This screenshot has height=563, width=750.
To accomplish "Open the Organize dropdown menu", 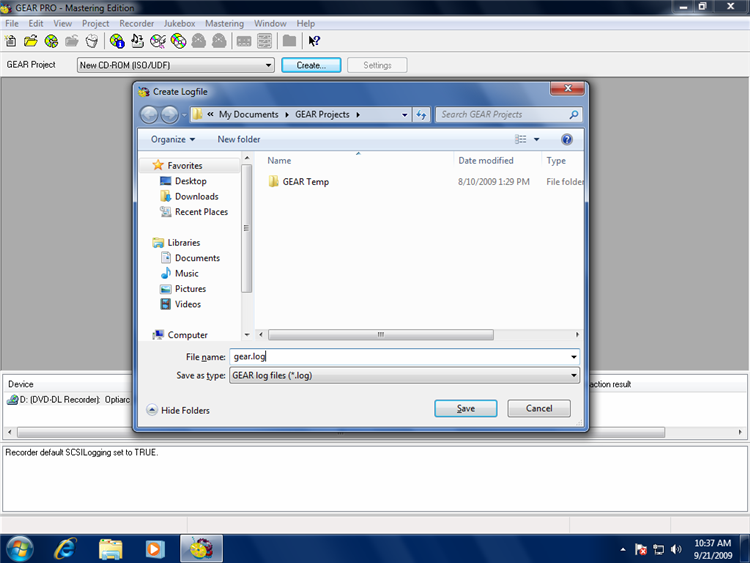I will point(173,139).
